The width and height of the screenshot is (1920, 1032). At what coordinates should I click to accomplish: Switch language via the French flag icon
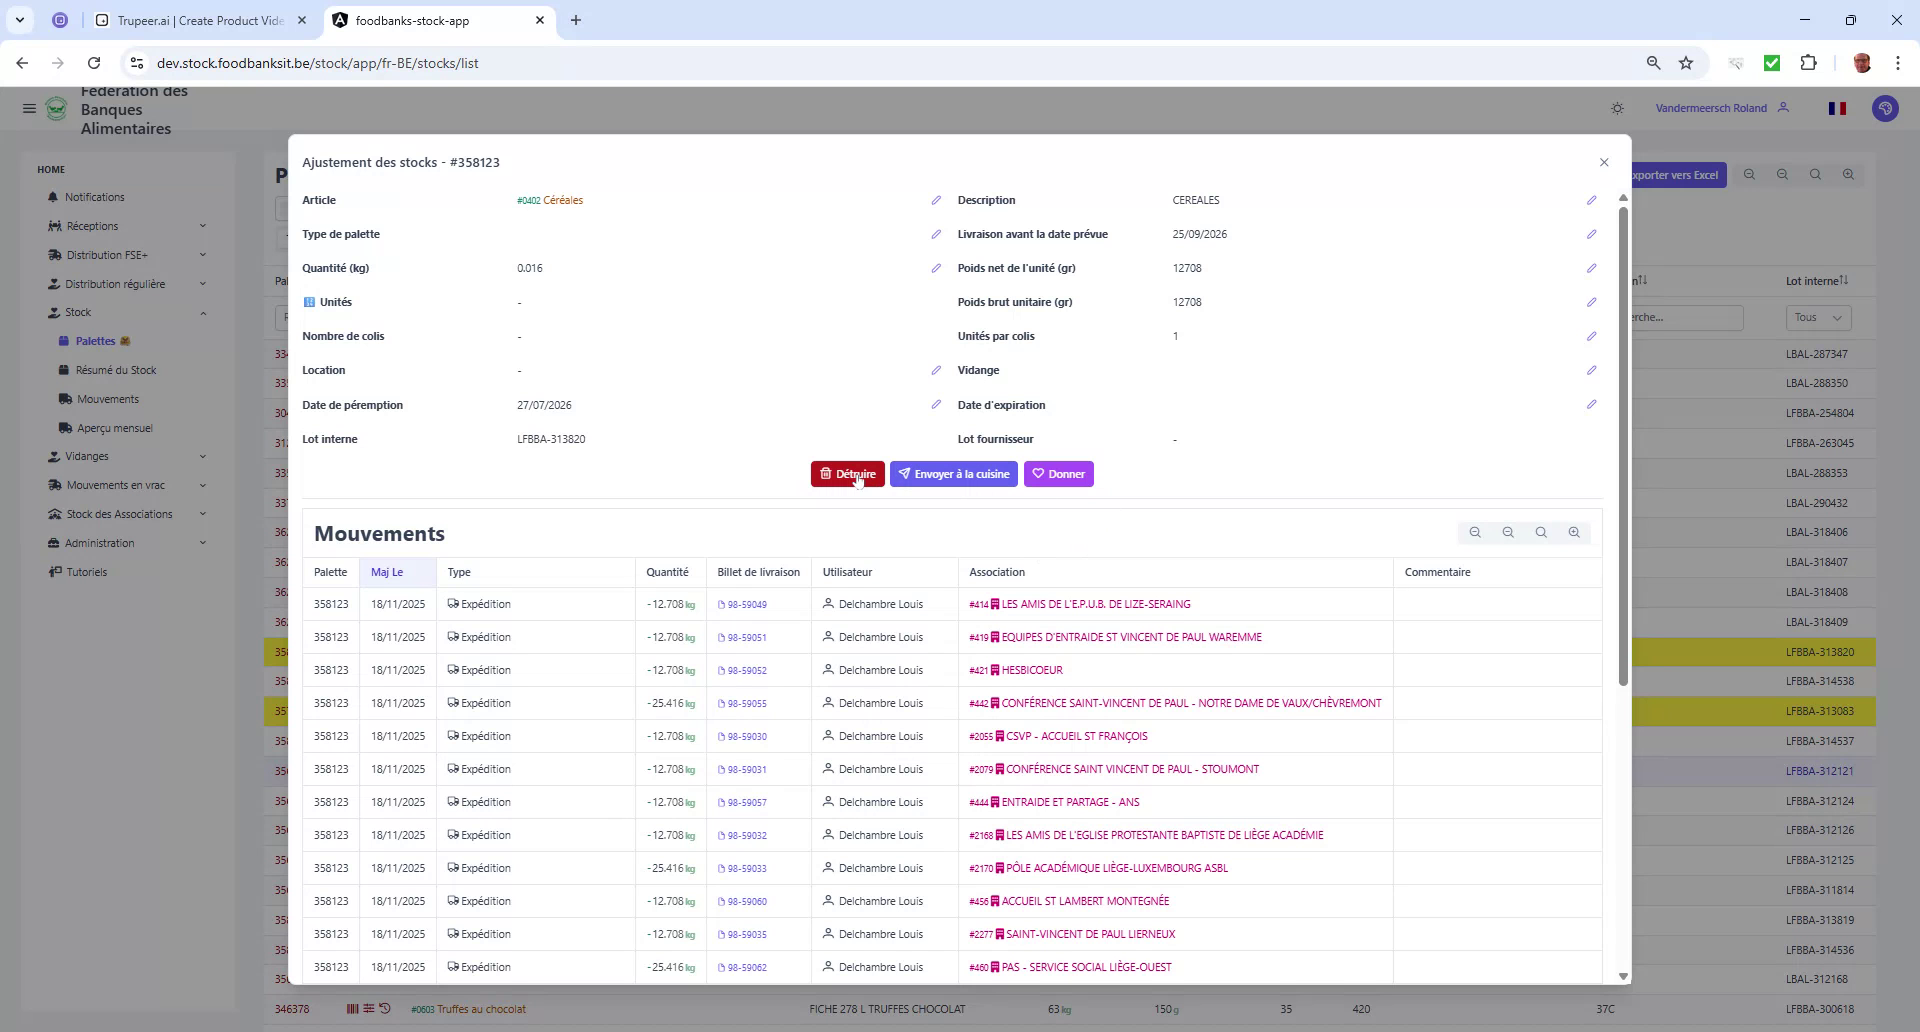[x=1837, y=108]
